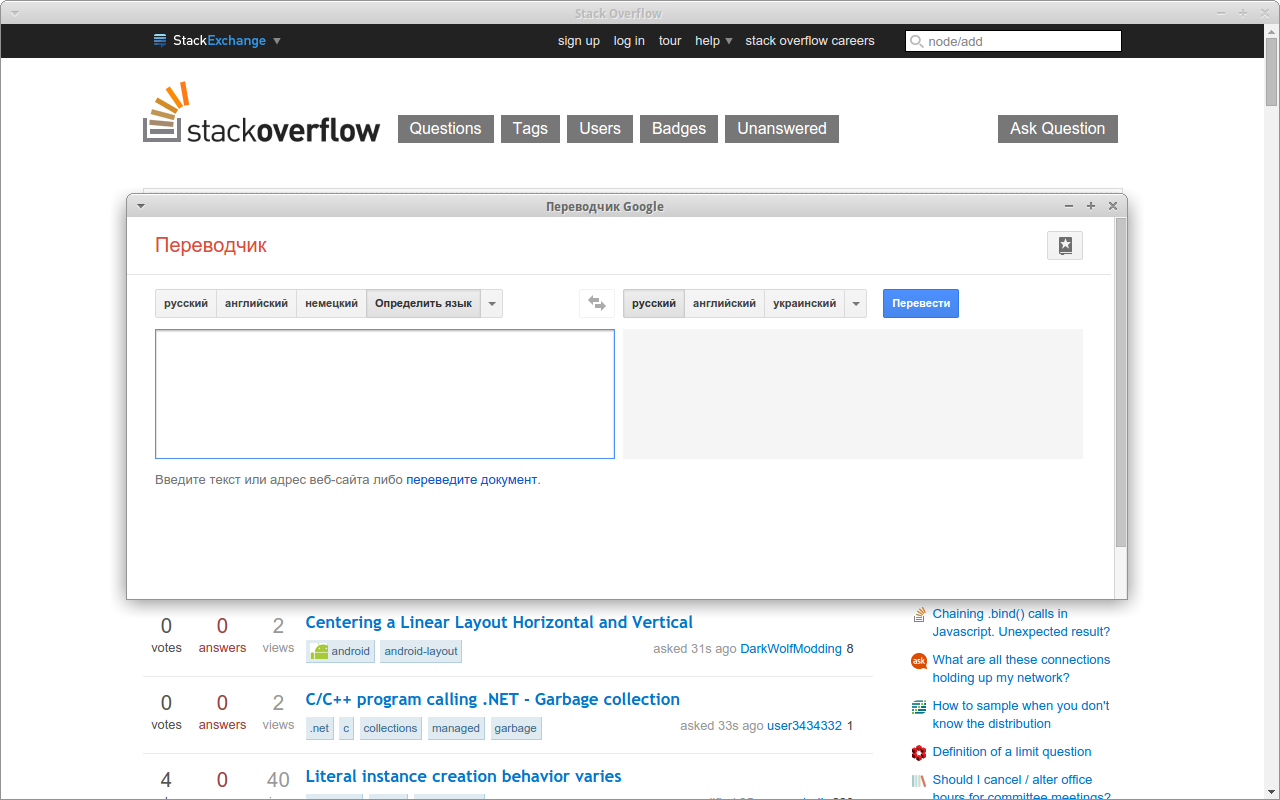This screenshot has height=800, width=1280.
Task: Open 'Literal instance creation behavior varies' question
Action: click(464, 776)
